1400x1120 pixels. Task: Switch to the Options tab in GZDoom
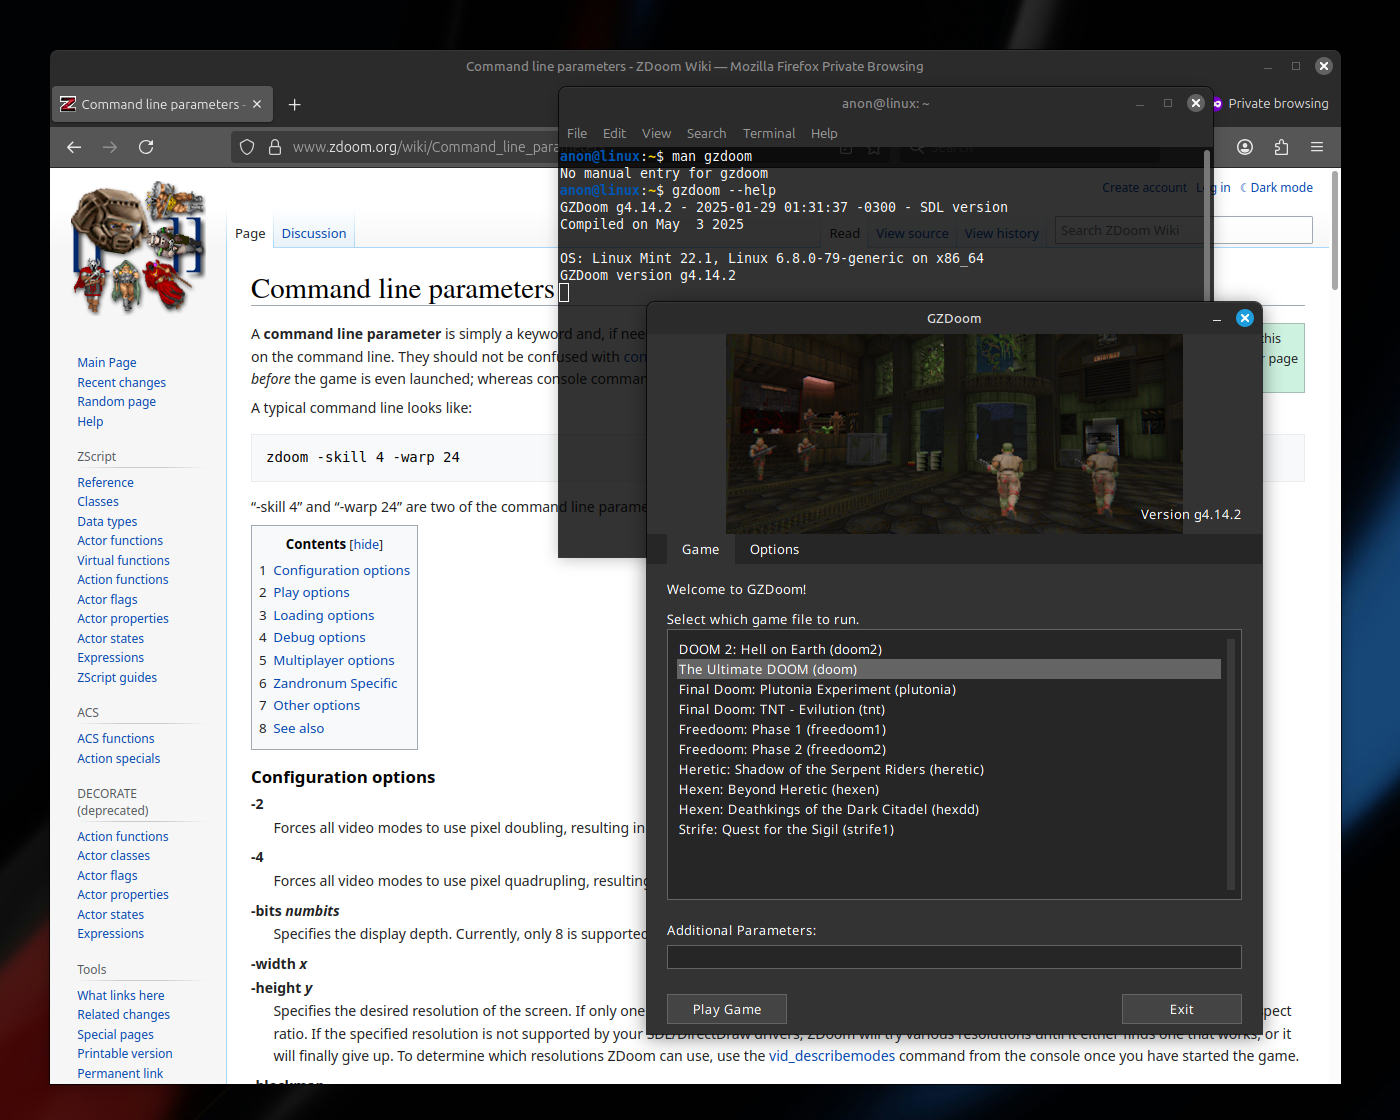[x=774, y=549]
